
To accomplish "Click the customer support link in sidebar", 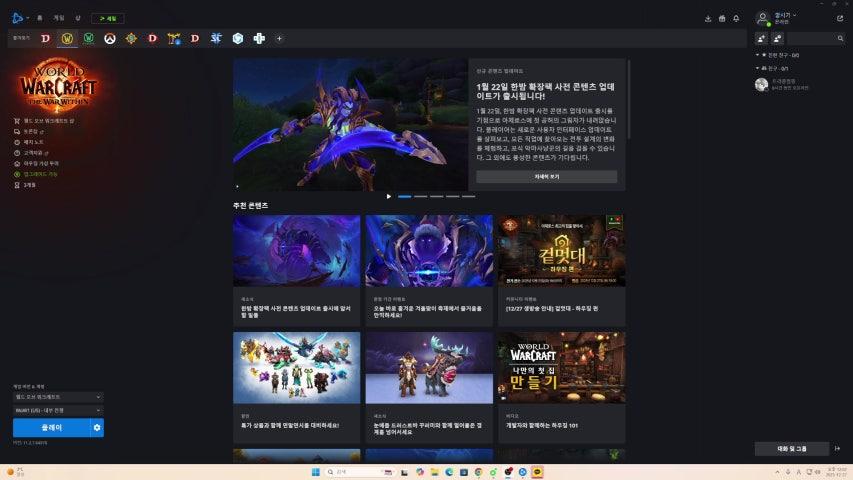I will [33, 153].
